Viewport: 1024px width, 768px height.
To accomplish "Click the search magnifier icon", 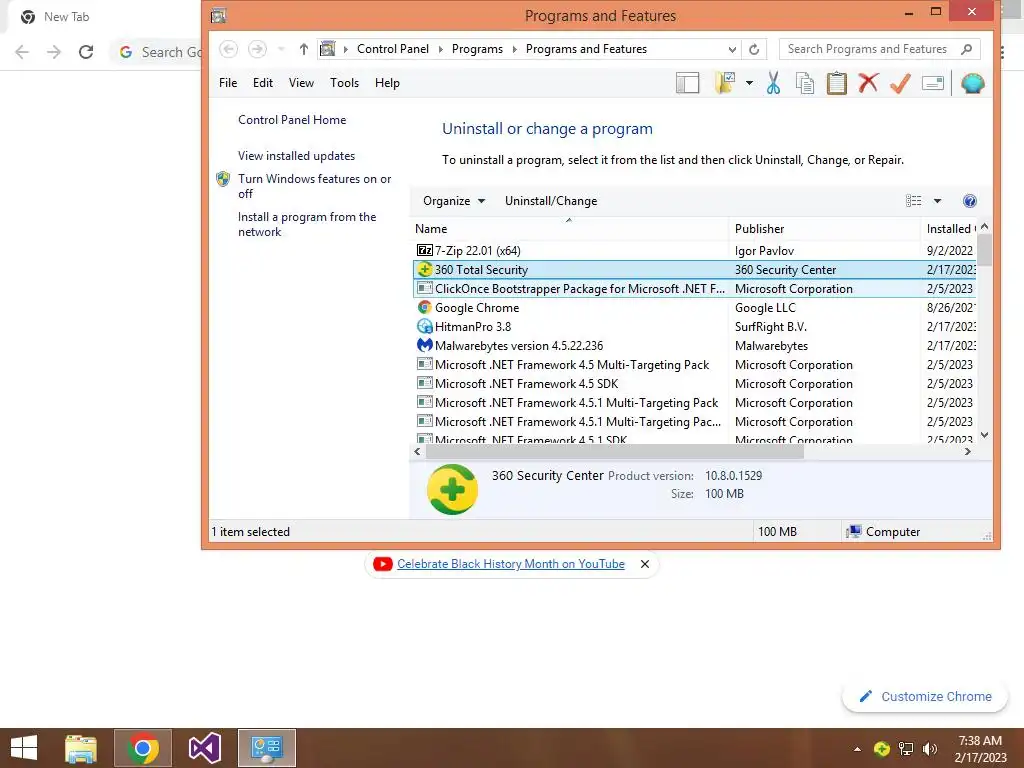I will 967,49.
